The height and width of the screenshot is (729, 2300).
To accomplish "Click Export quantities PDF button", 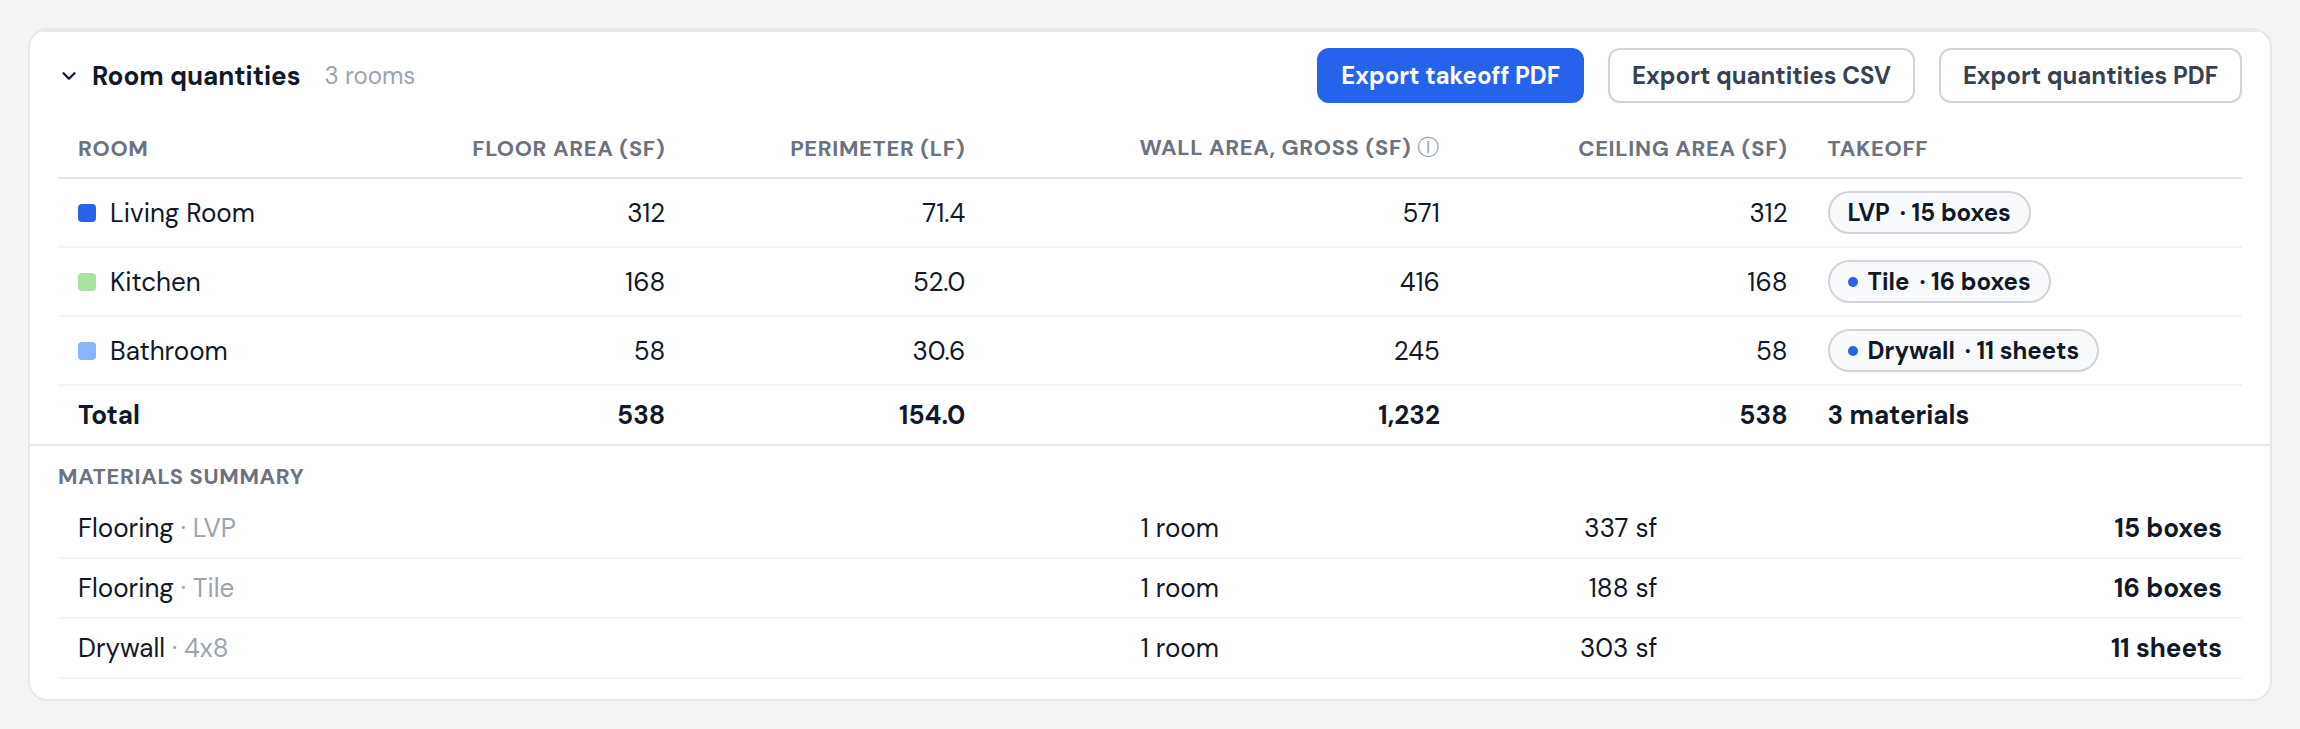I will pyautogui.click(x=2090, y=76).
